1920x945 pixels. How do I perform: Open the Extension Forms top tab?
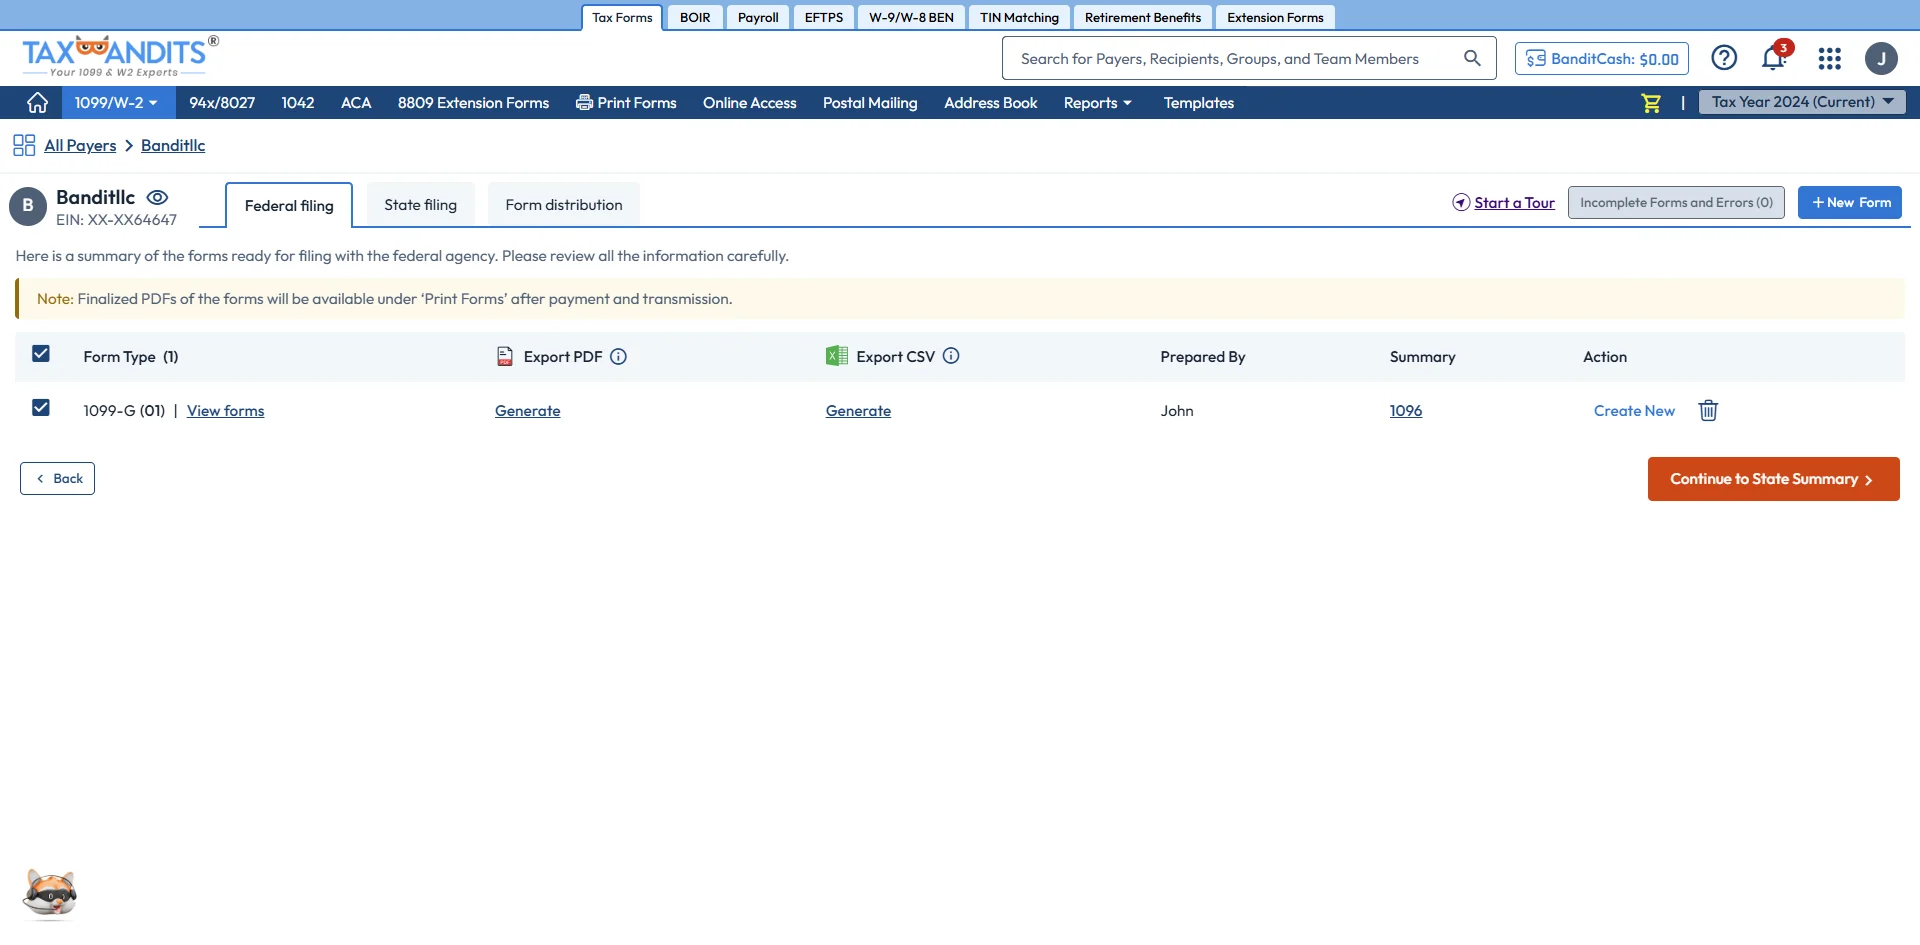pos(1275,17)
